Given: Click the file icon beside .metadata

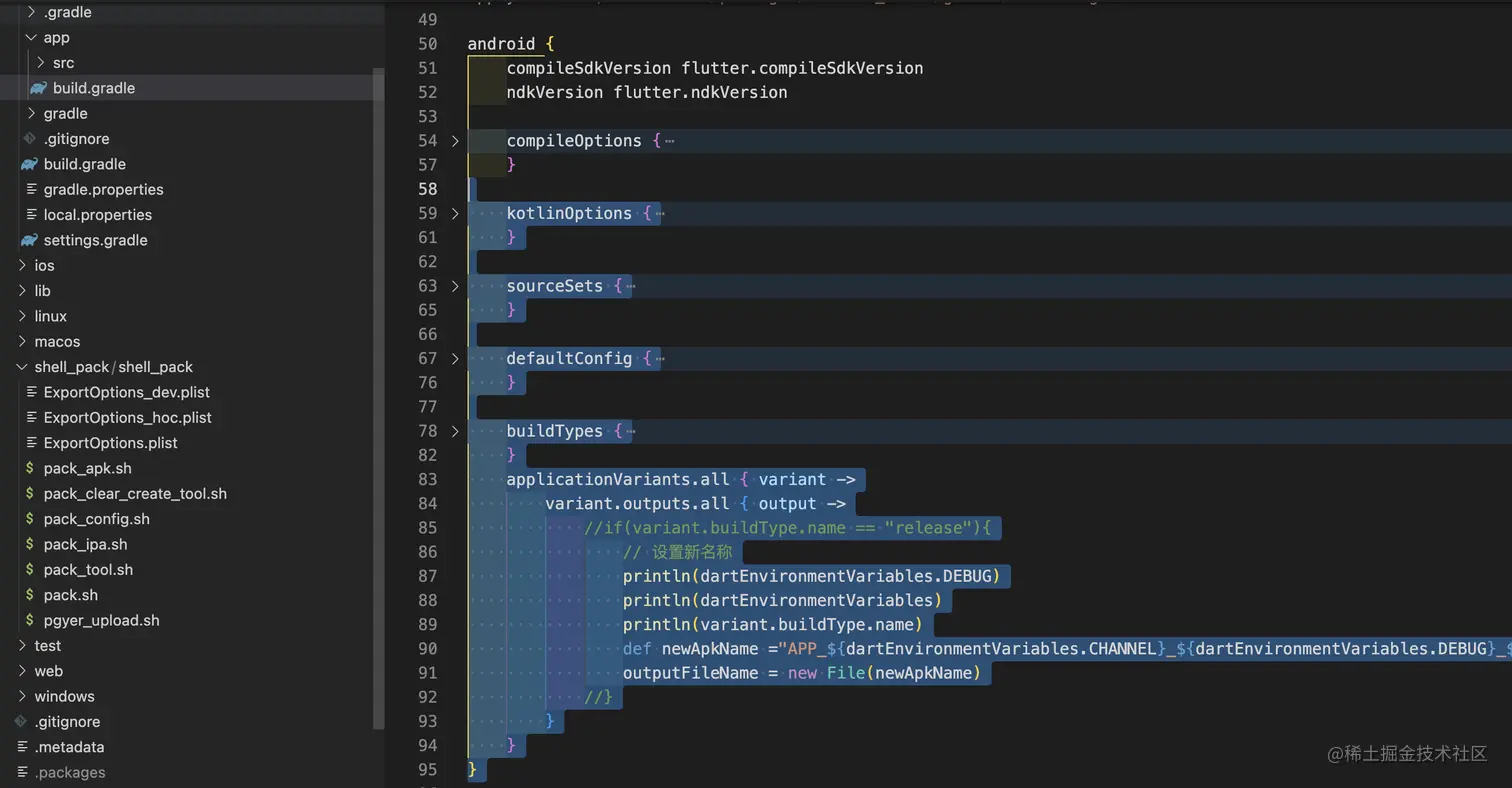Looking at the screenshot, I should pyautogui.click(x=21, y=747).
